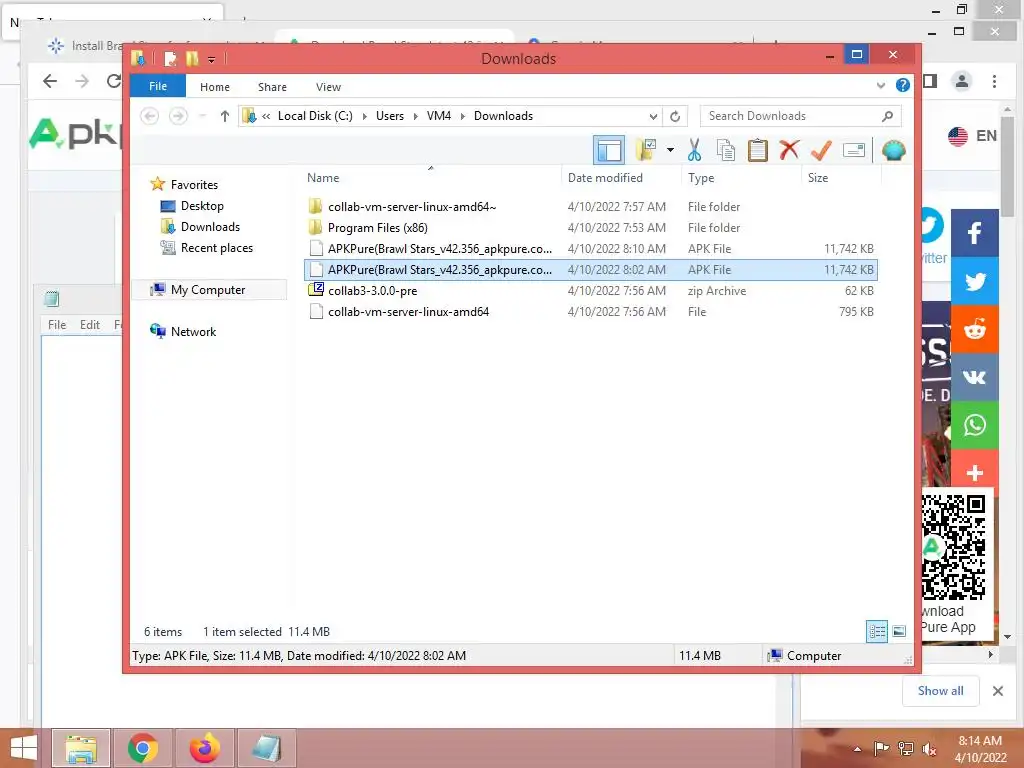Select My Computer in navigation pane
Screen dimensions: 1024x768
pyautogui.click(x=208, y=289)
